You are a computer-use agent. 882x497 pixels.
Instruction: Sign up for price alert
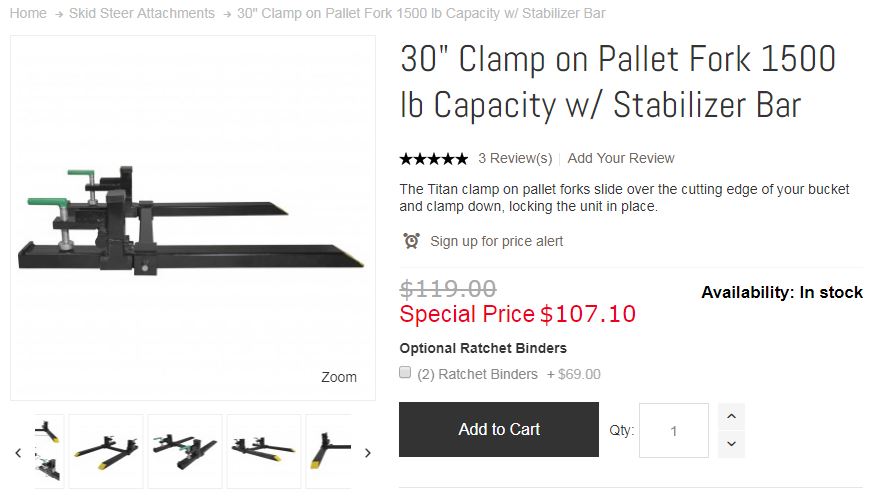[497, 241]
